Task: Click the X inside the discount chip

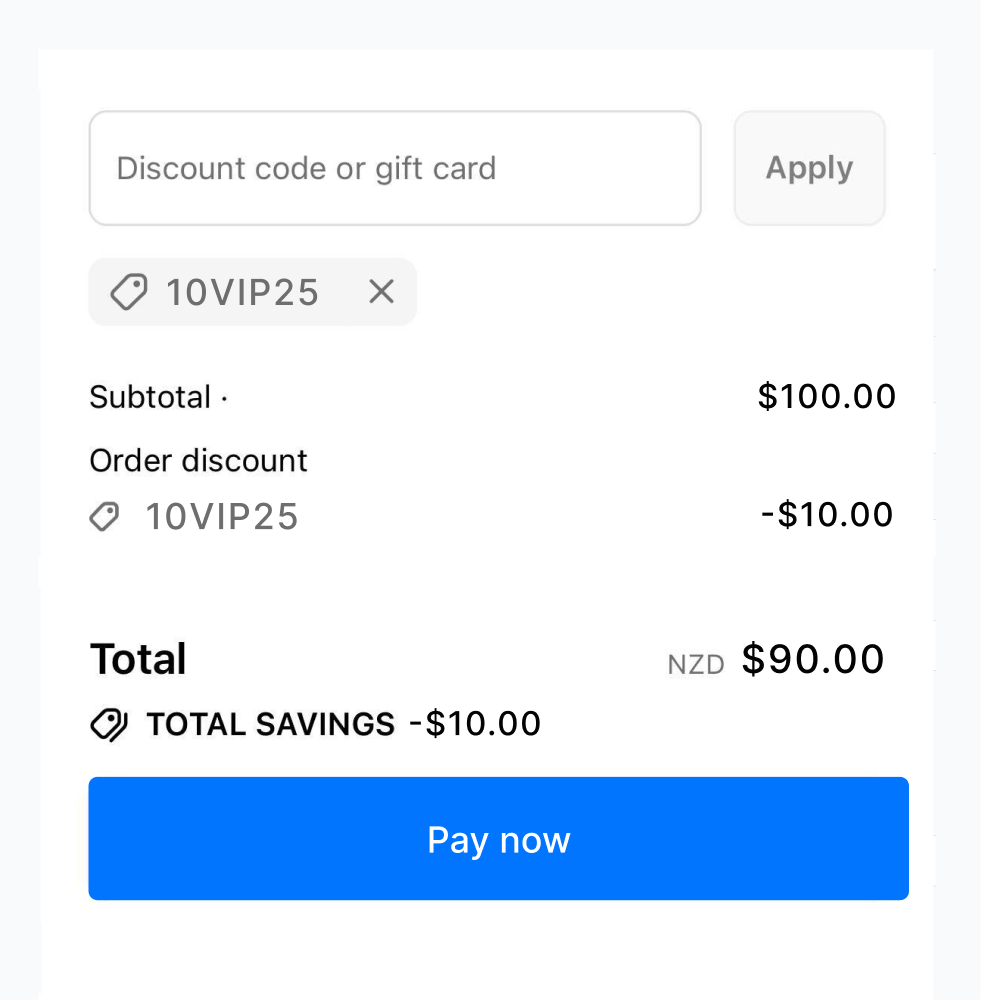Action: coord(381,292)
